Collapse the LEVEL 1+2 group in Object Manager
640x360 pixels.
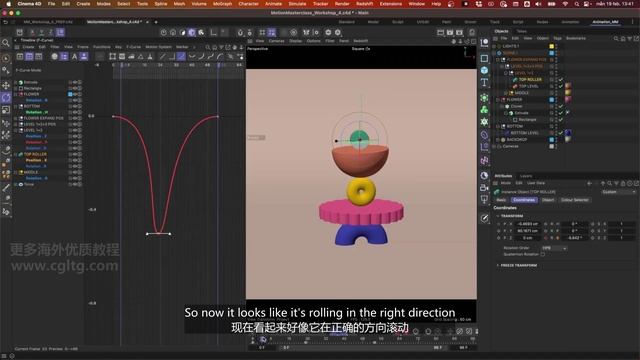506,73
